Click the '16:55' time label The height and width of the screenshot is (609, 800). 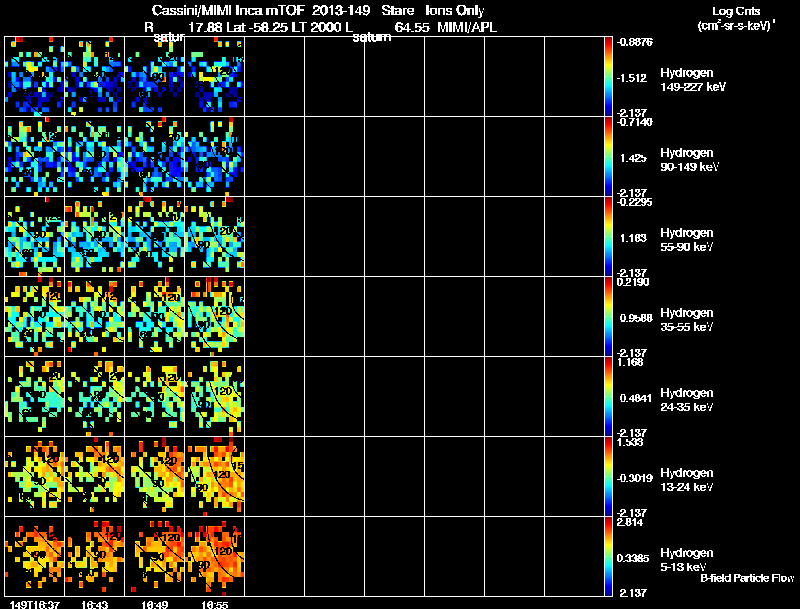pos(214,604)
